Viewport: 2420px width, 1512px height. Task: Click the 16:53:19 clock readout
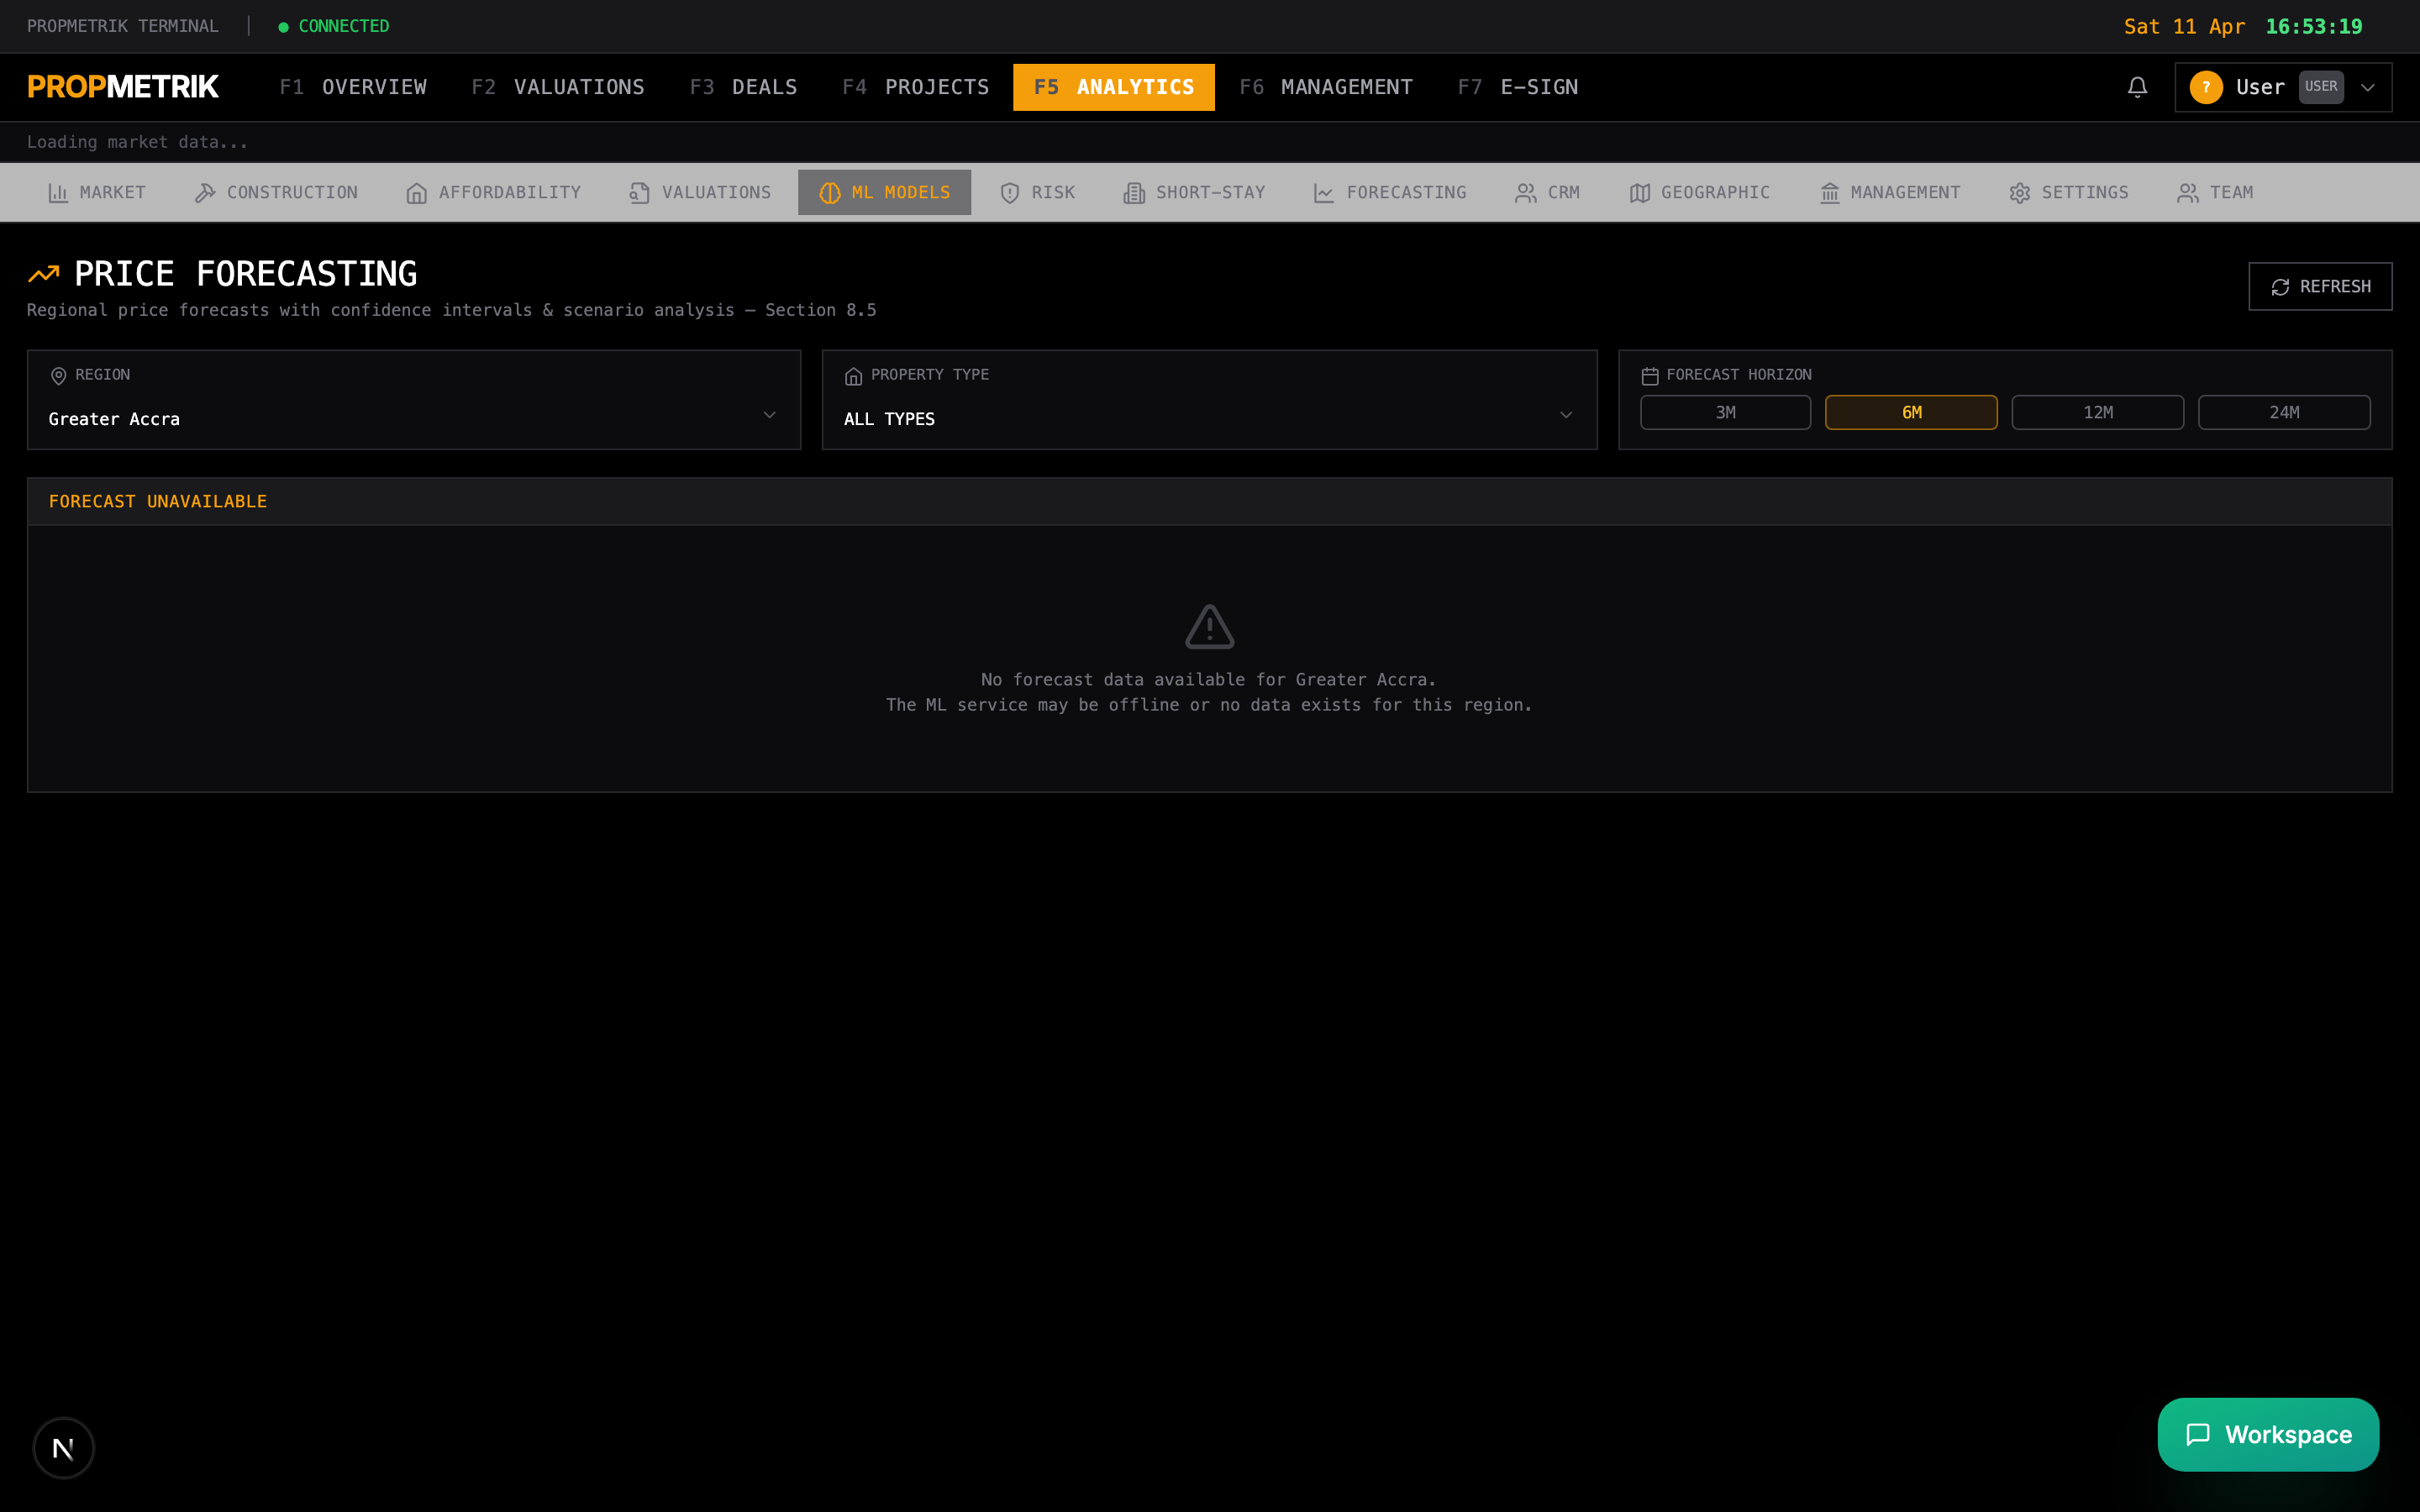click(x=2313, y=27)
